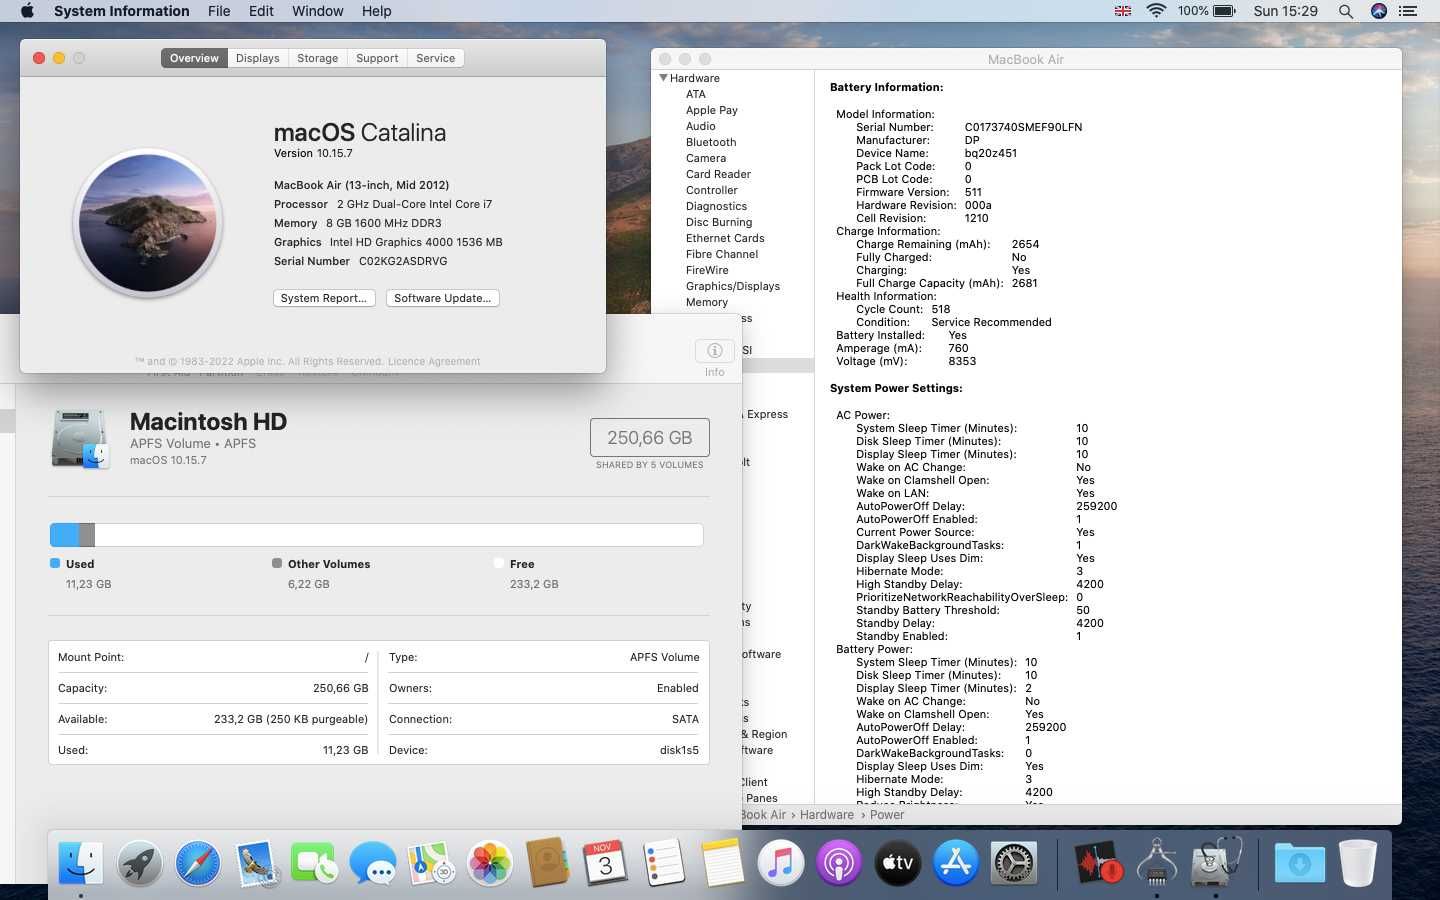Open Finder from the Dock
This screenshot has width=1440, height=900.
(x=80, y=862)
